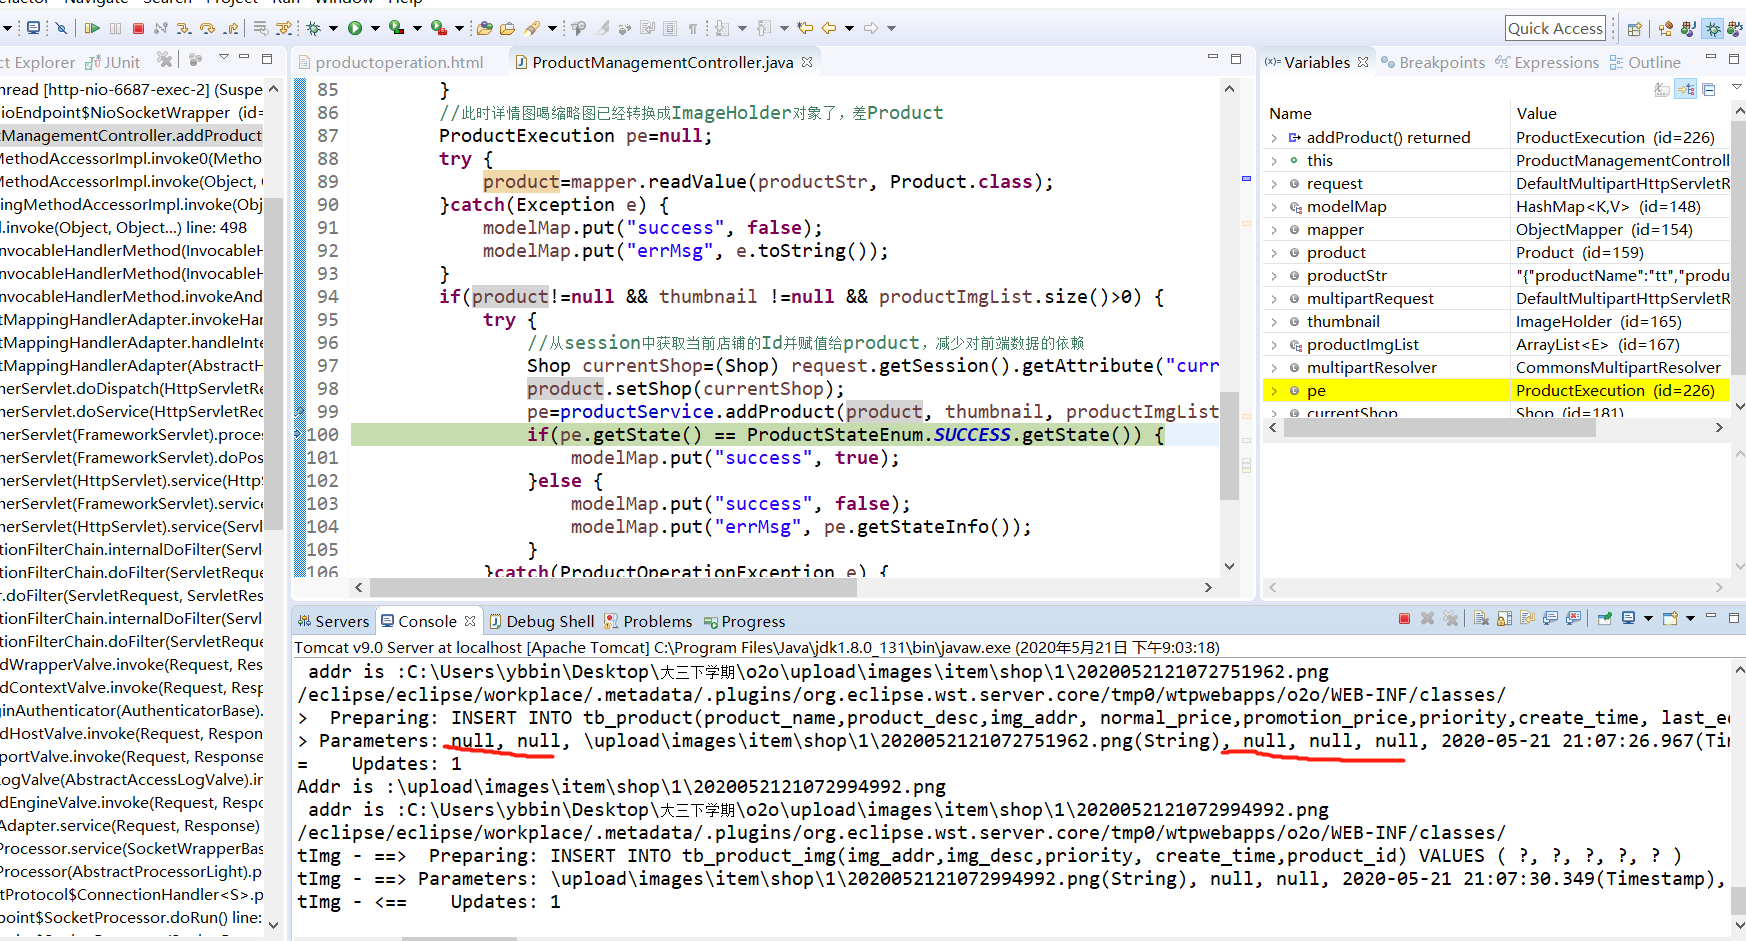Screen dimensions: 1746x941
Task: Click the red Terminate button in the main toolbar
Action: coord(138,28)
